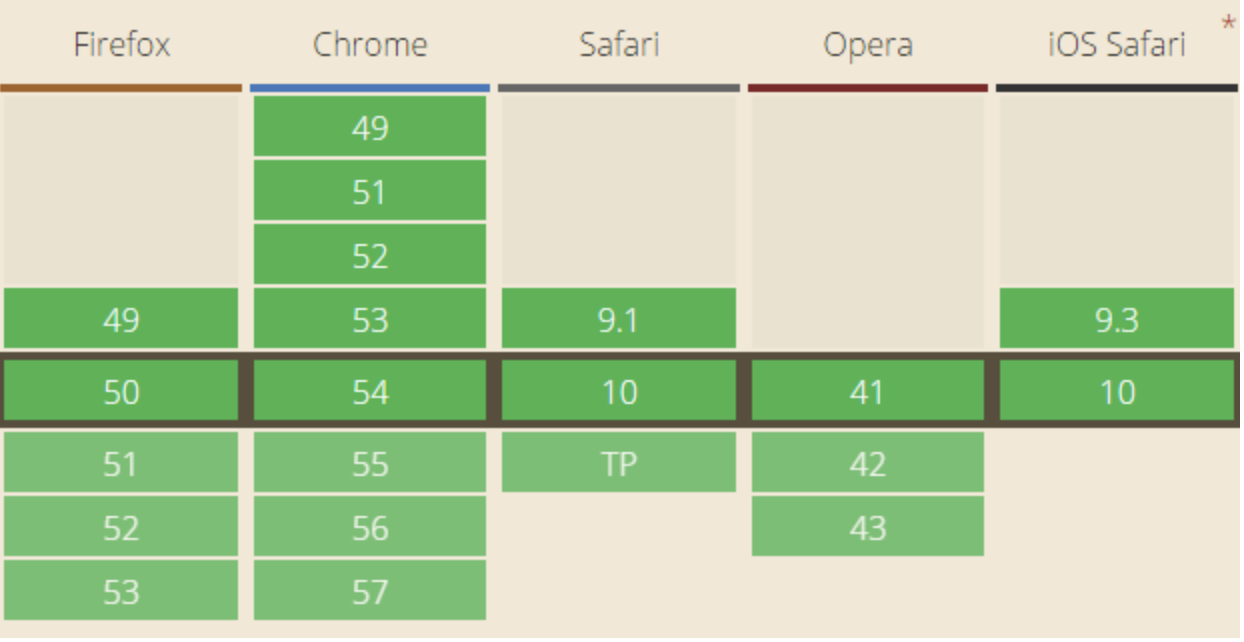This screenshot has width=1244, height=642.
Task: Select the Chrome 57 version cell
Action: click(370, 592)
